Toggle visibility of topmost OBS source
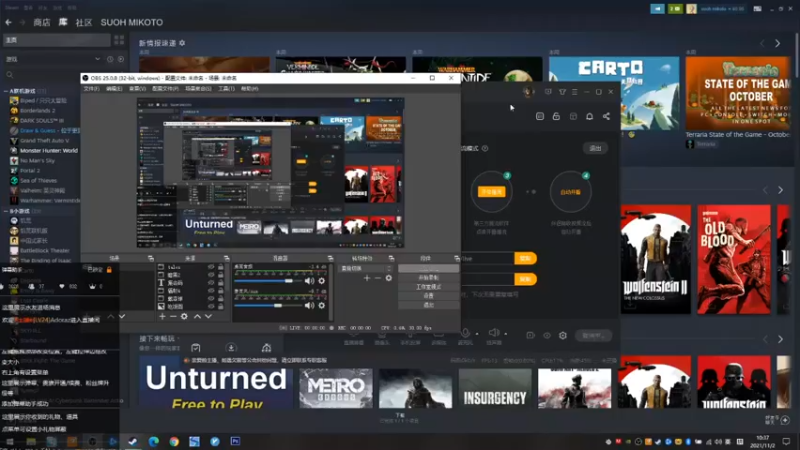The height and width of the screenshot is (450, 800). (x=211, y=267)
